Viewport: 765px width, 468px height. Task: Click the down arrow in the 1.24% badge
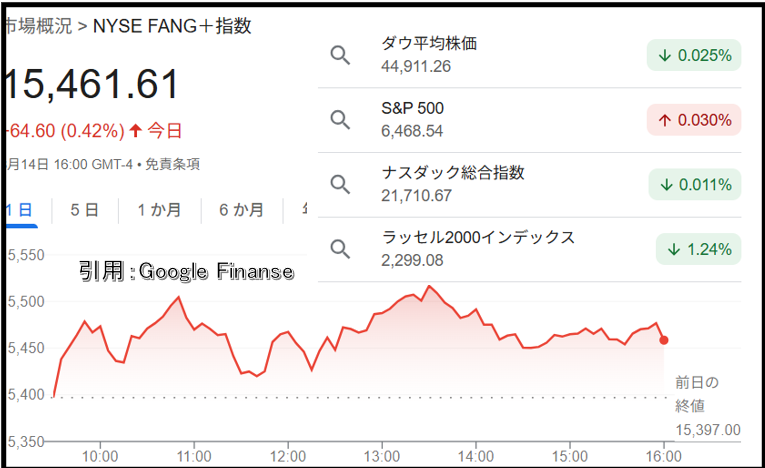coord(674,249)
